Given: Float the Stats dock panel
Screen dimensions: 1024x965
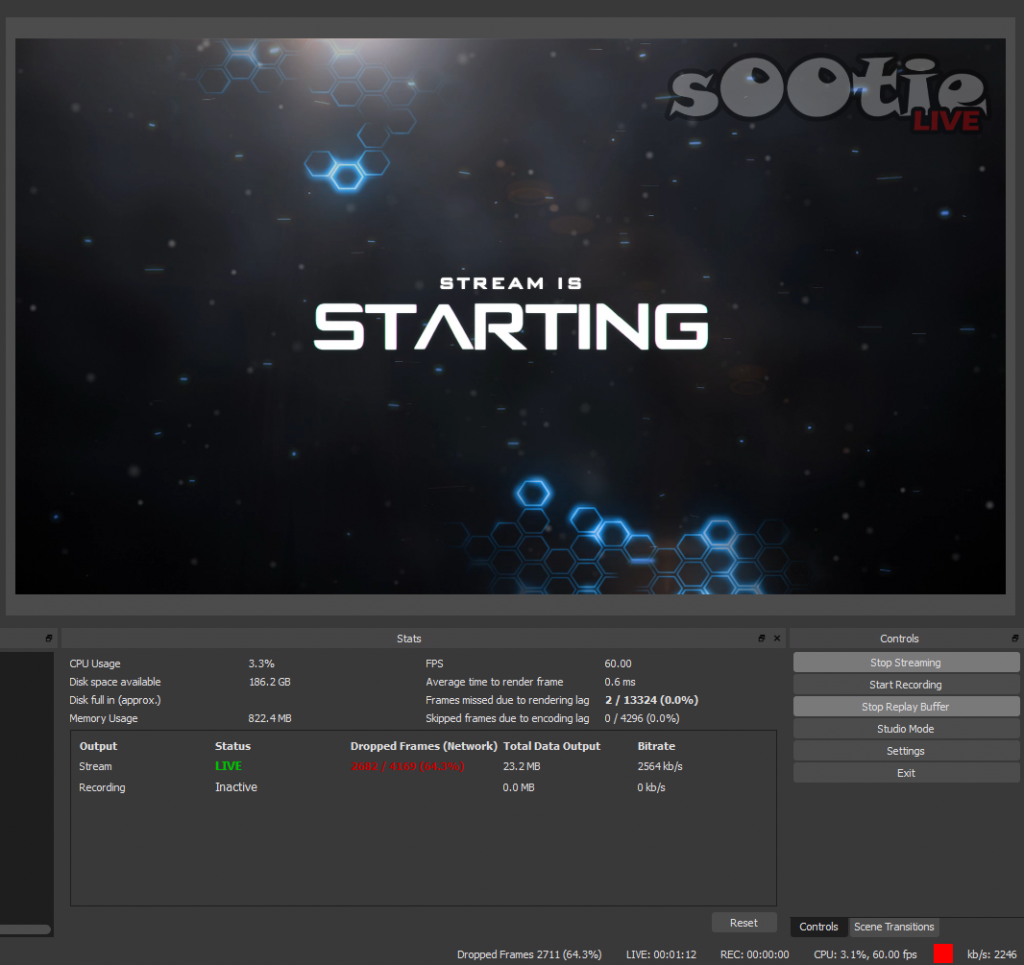Looking at the screenshot, I should 761,638.
